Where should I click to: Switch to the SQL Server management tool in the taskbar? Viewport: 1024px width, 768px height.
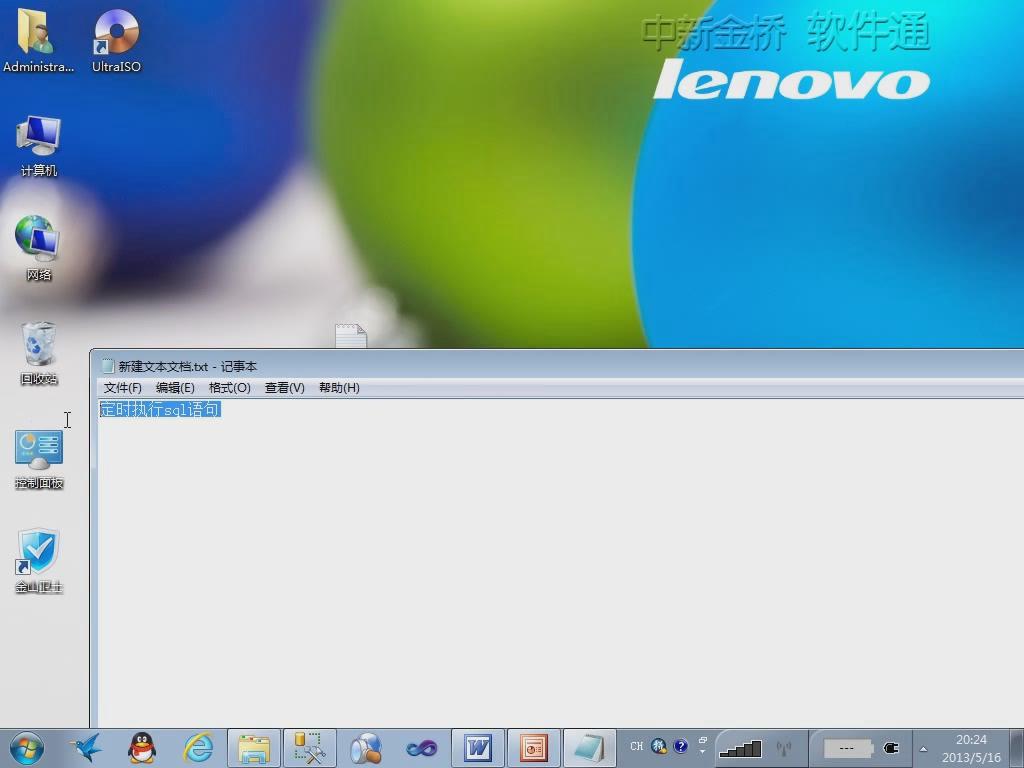pos(310,748)
